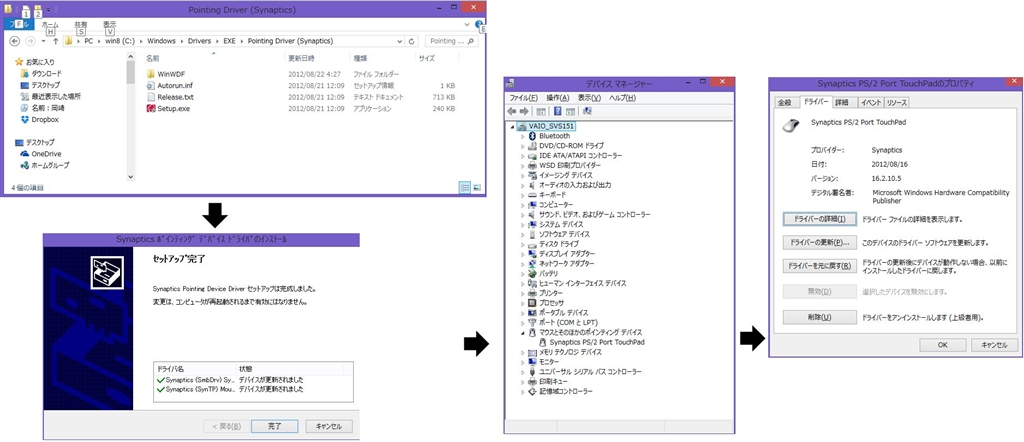Select プリンター category in Device Manager

(x=551, y=293)
